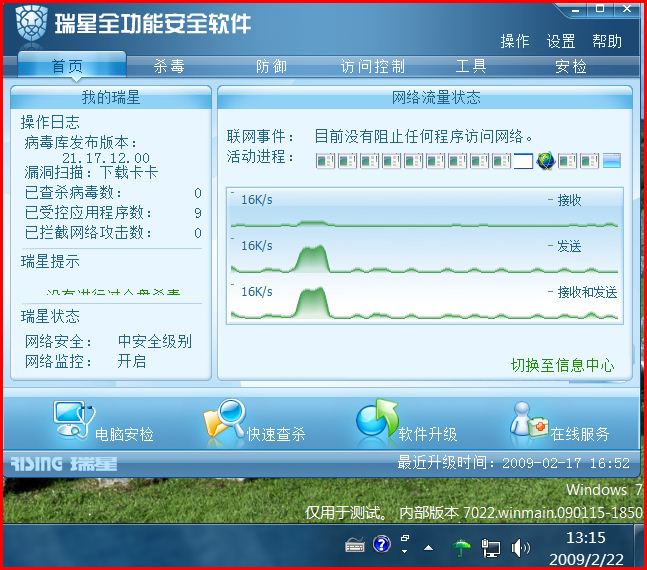
Task: Click 已查杀病毒数 row
Action: tap(113, 193)
